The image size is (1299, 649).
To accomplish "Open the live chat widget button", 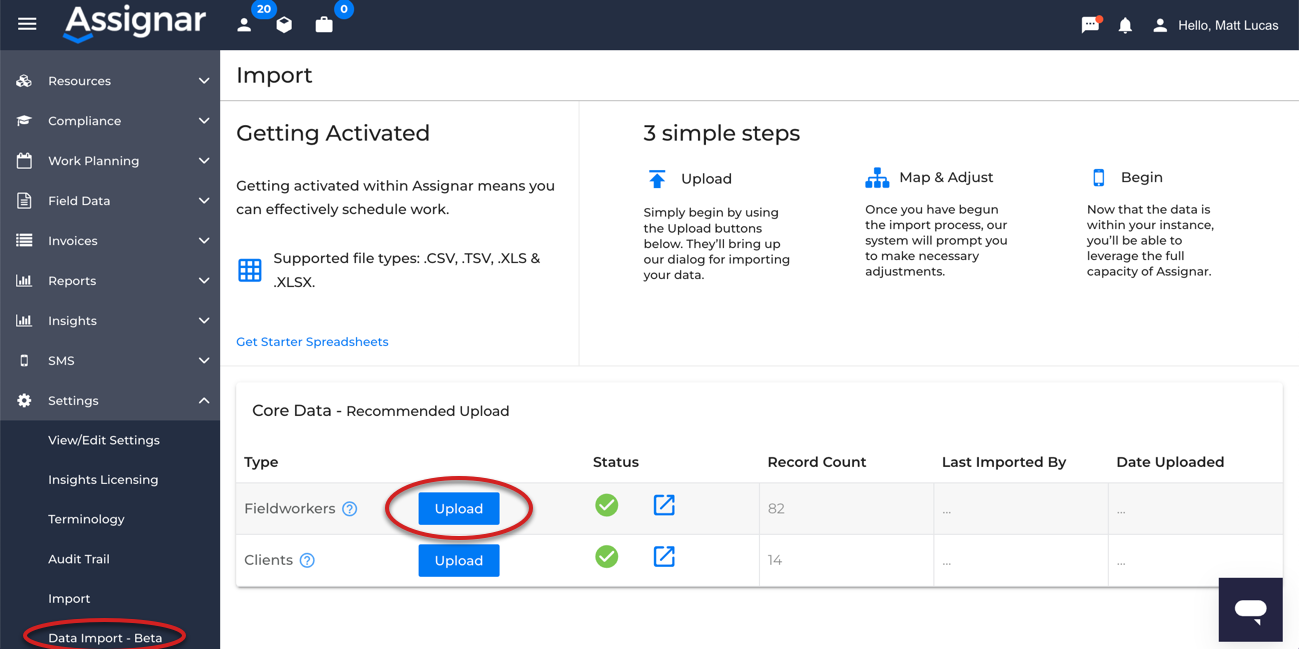I will point(1250,609).
